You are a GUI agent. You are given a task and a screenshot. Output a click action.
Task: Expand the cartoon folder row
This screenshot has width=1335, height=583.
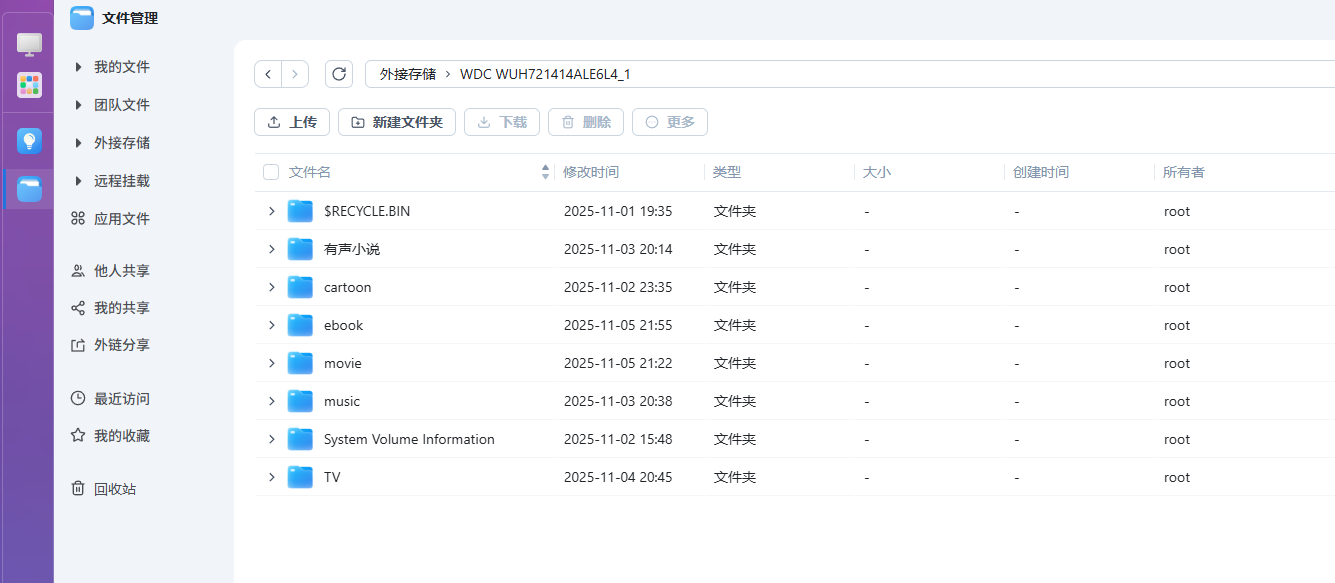[271, 287]
